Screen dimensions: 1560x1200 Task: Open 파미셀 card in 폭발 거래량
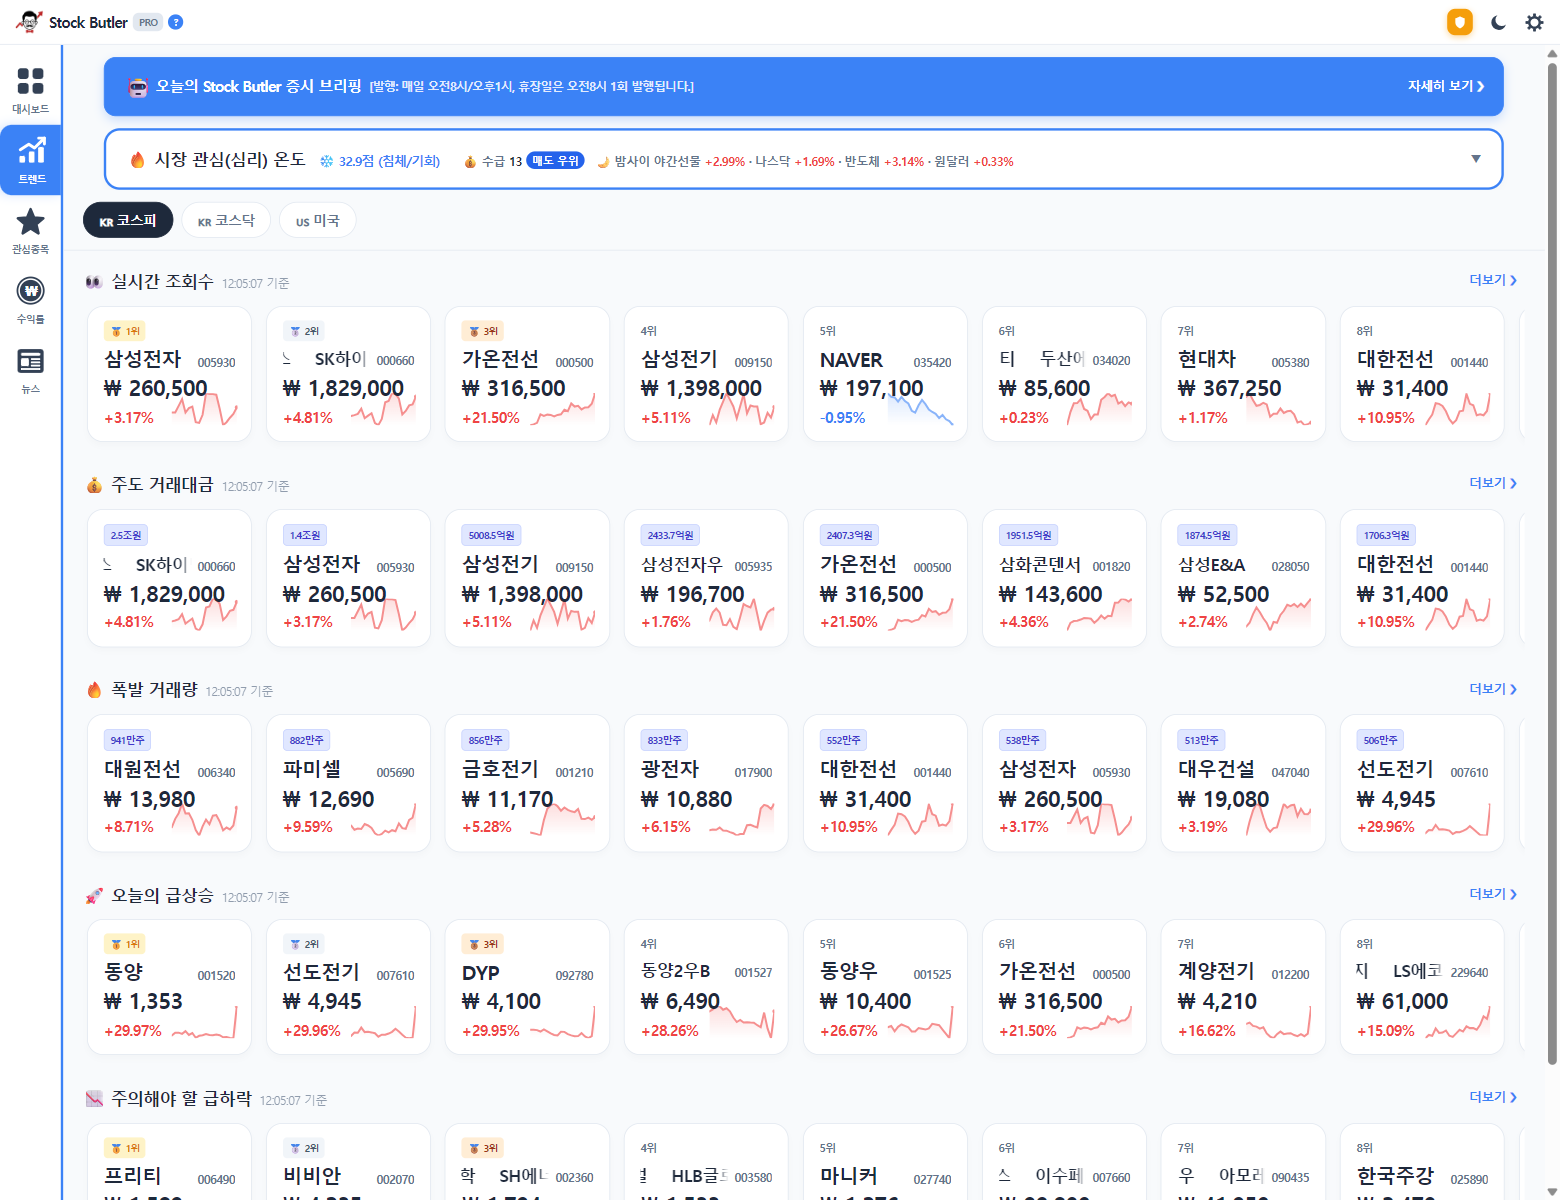click(348, 783)
